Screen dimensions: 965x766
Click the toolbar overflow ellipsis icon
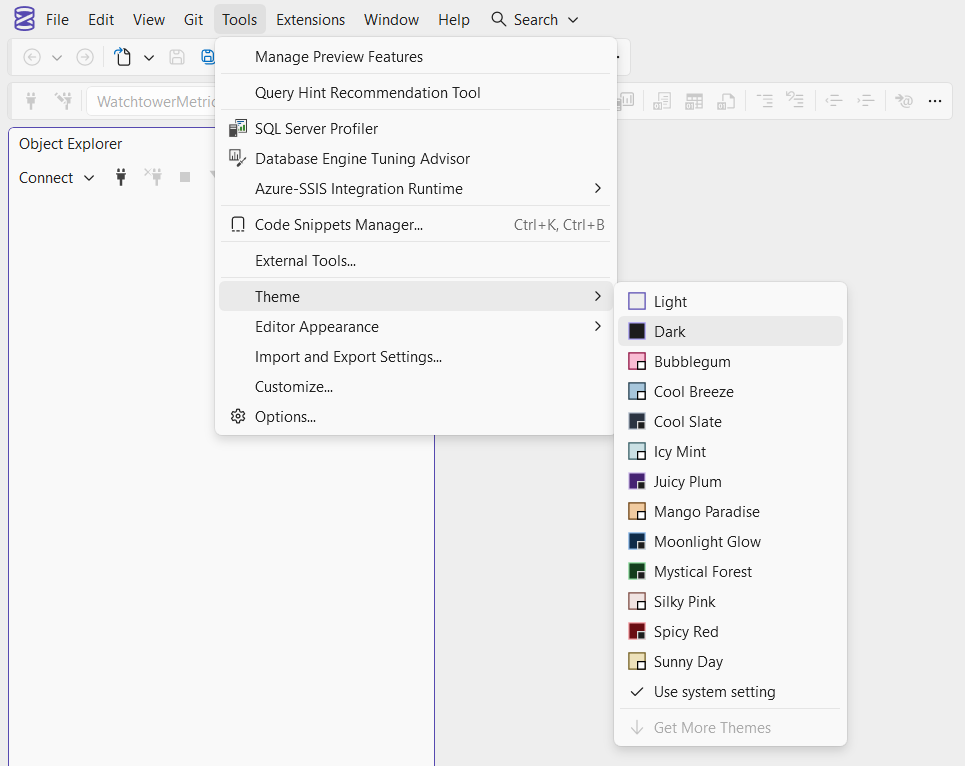click(x=935, y=101)
